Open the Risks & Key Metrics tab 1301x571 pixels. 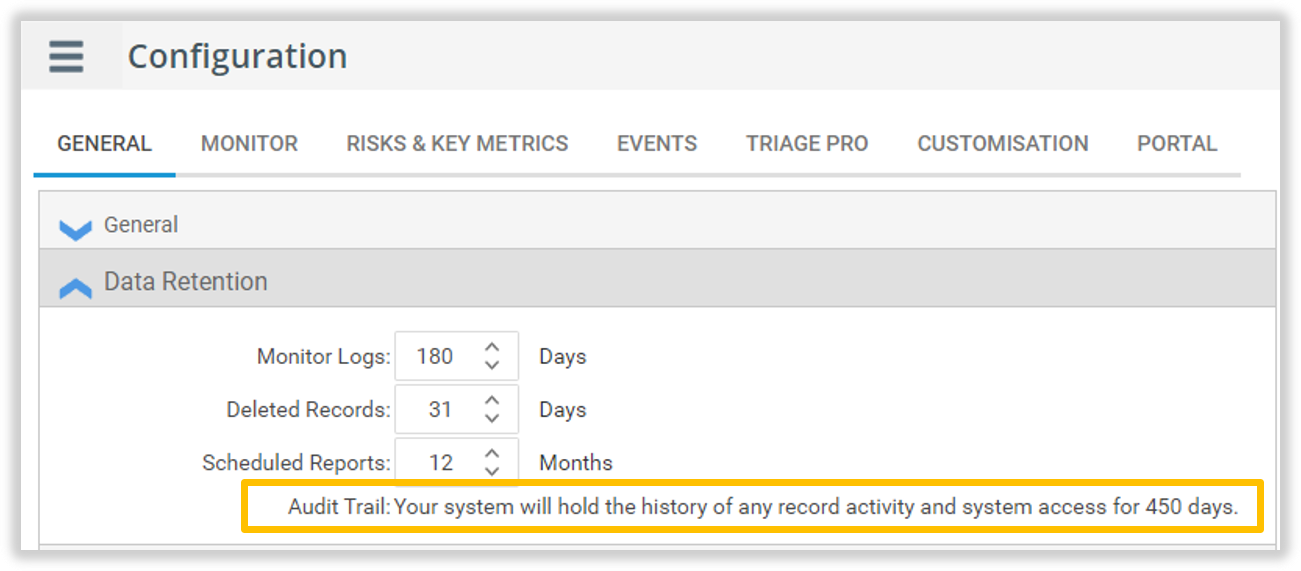tap(457, 144)
